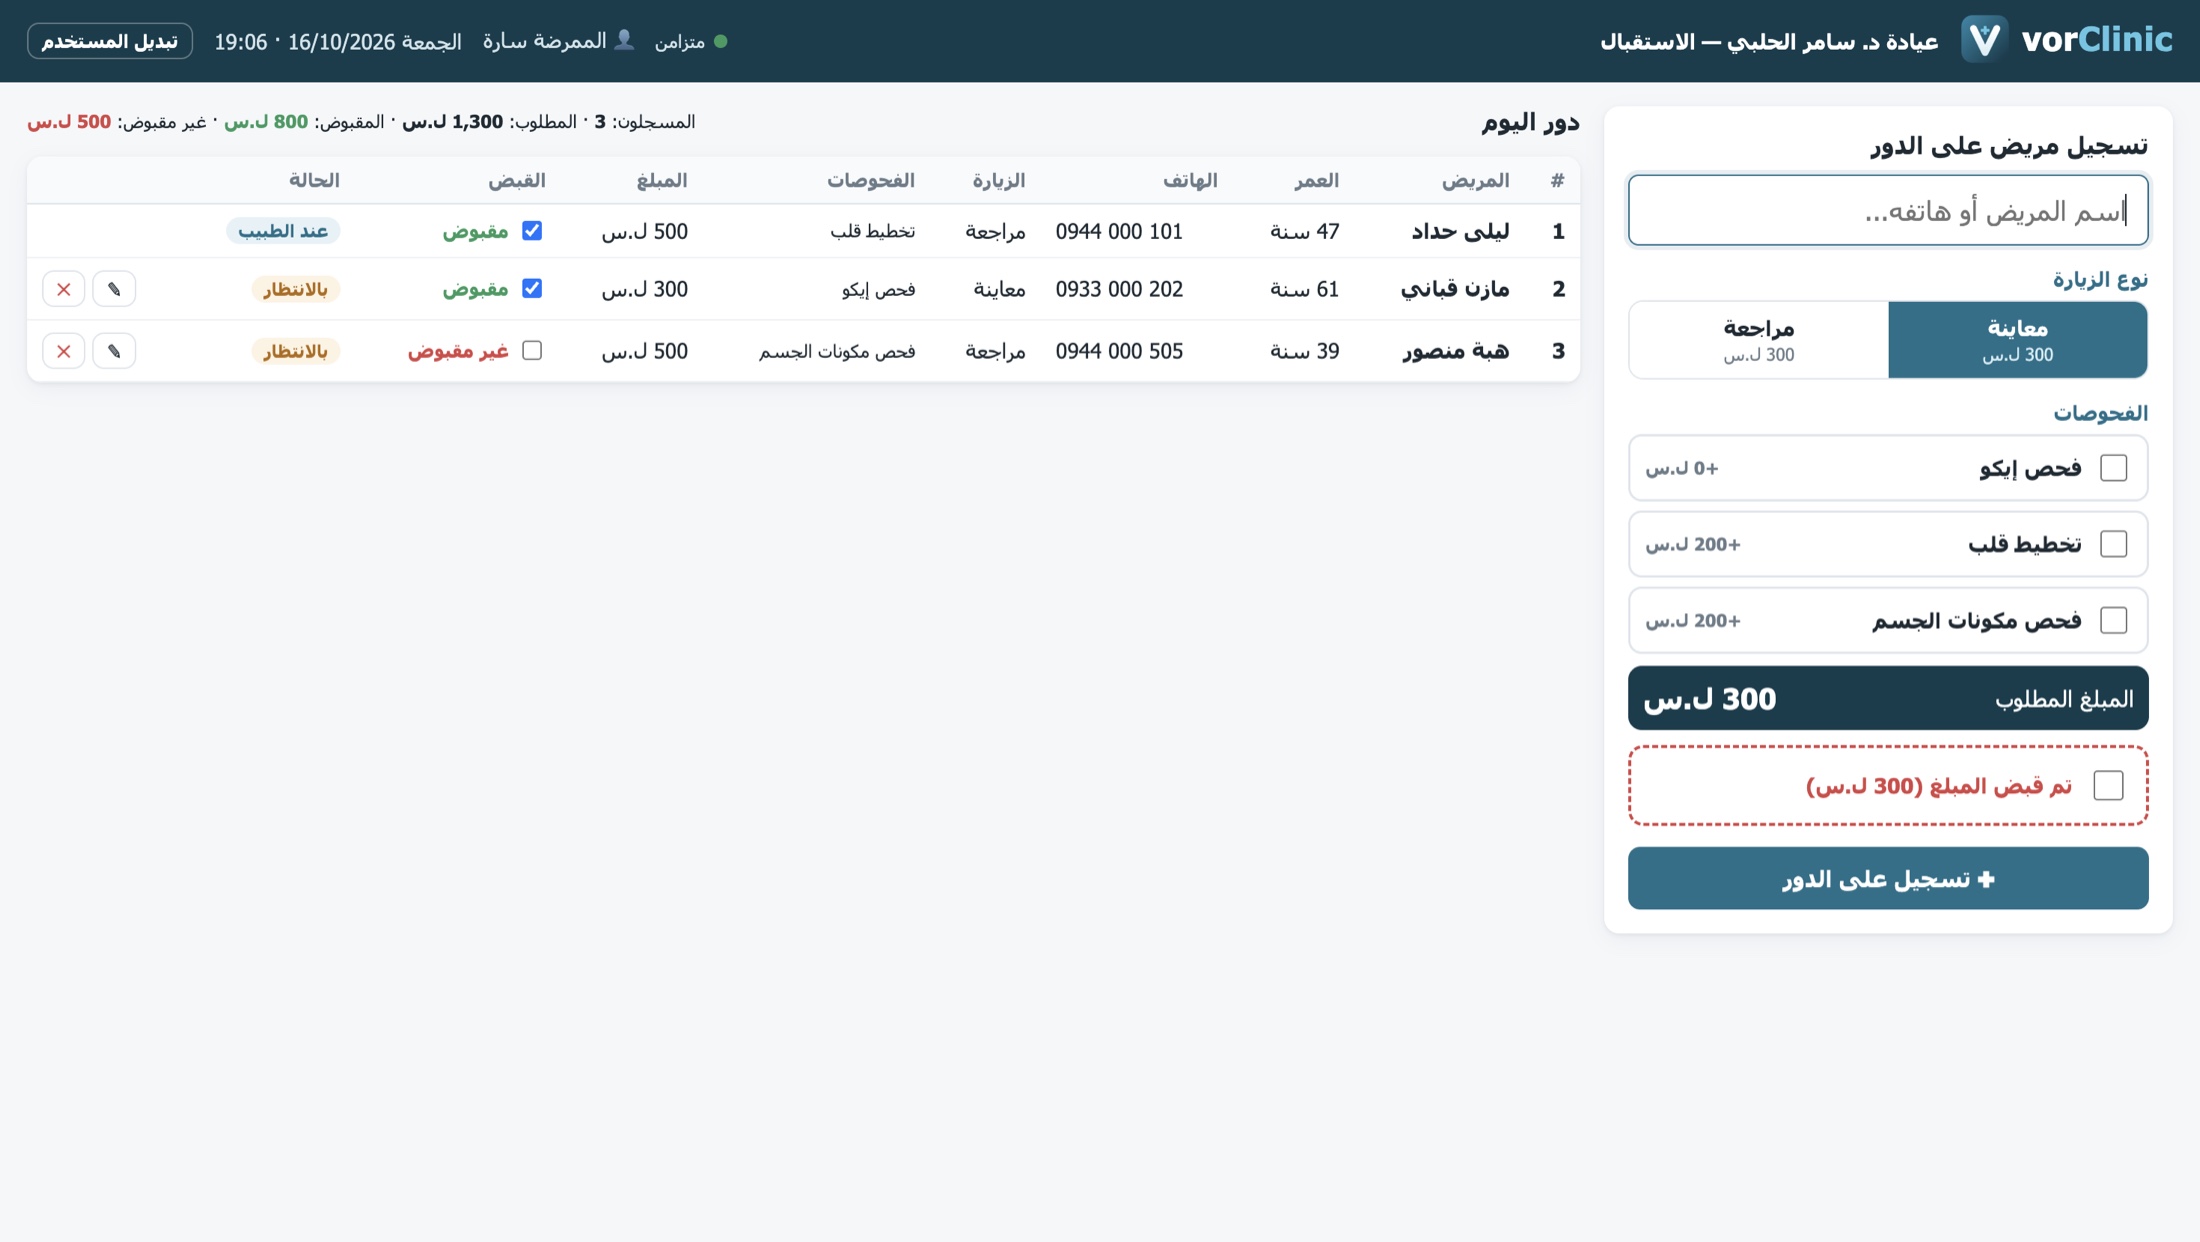Screen dimensions: 2200x1242
Task: Click the عند الطبيب status badge
Action: [x=283, y=231]
